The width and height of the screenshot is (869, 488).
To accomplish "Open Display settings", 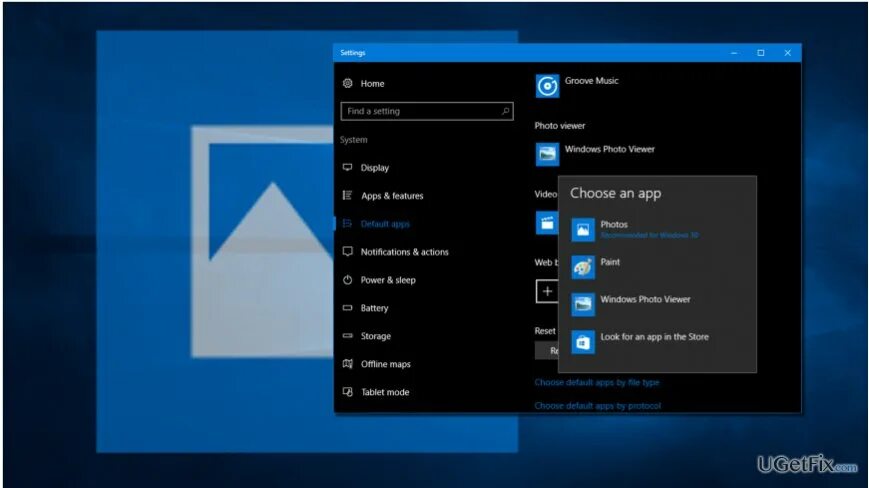I will tap(375, 168).
